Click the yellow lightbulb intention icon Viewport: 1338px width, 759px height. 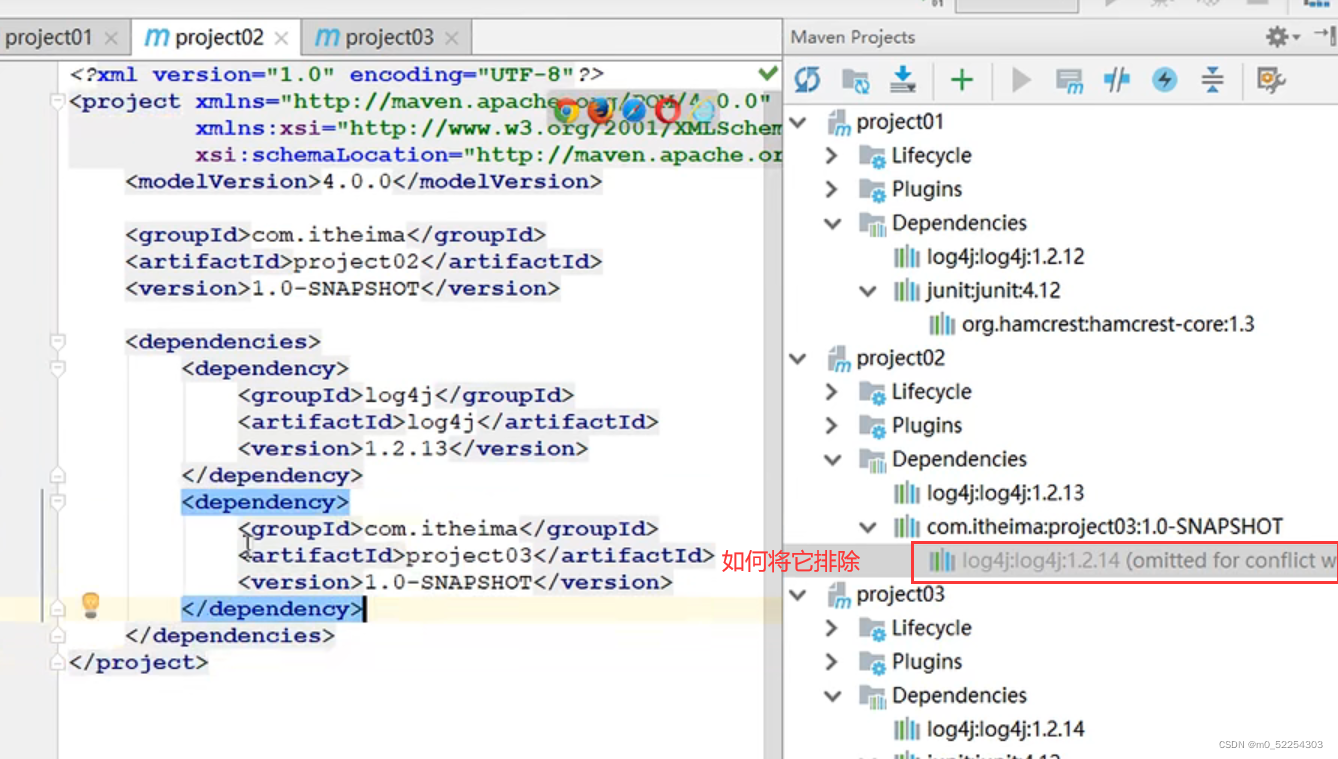pyautogui.click(x=91, y=604)
